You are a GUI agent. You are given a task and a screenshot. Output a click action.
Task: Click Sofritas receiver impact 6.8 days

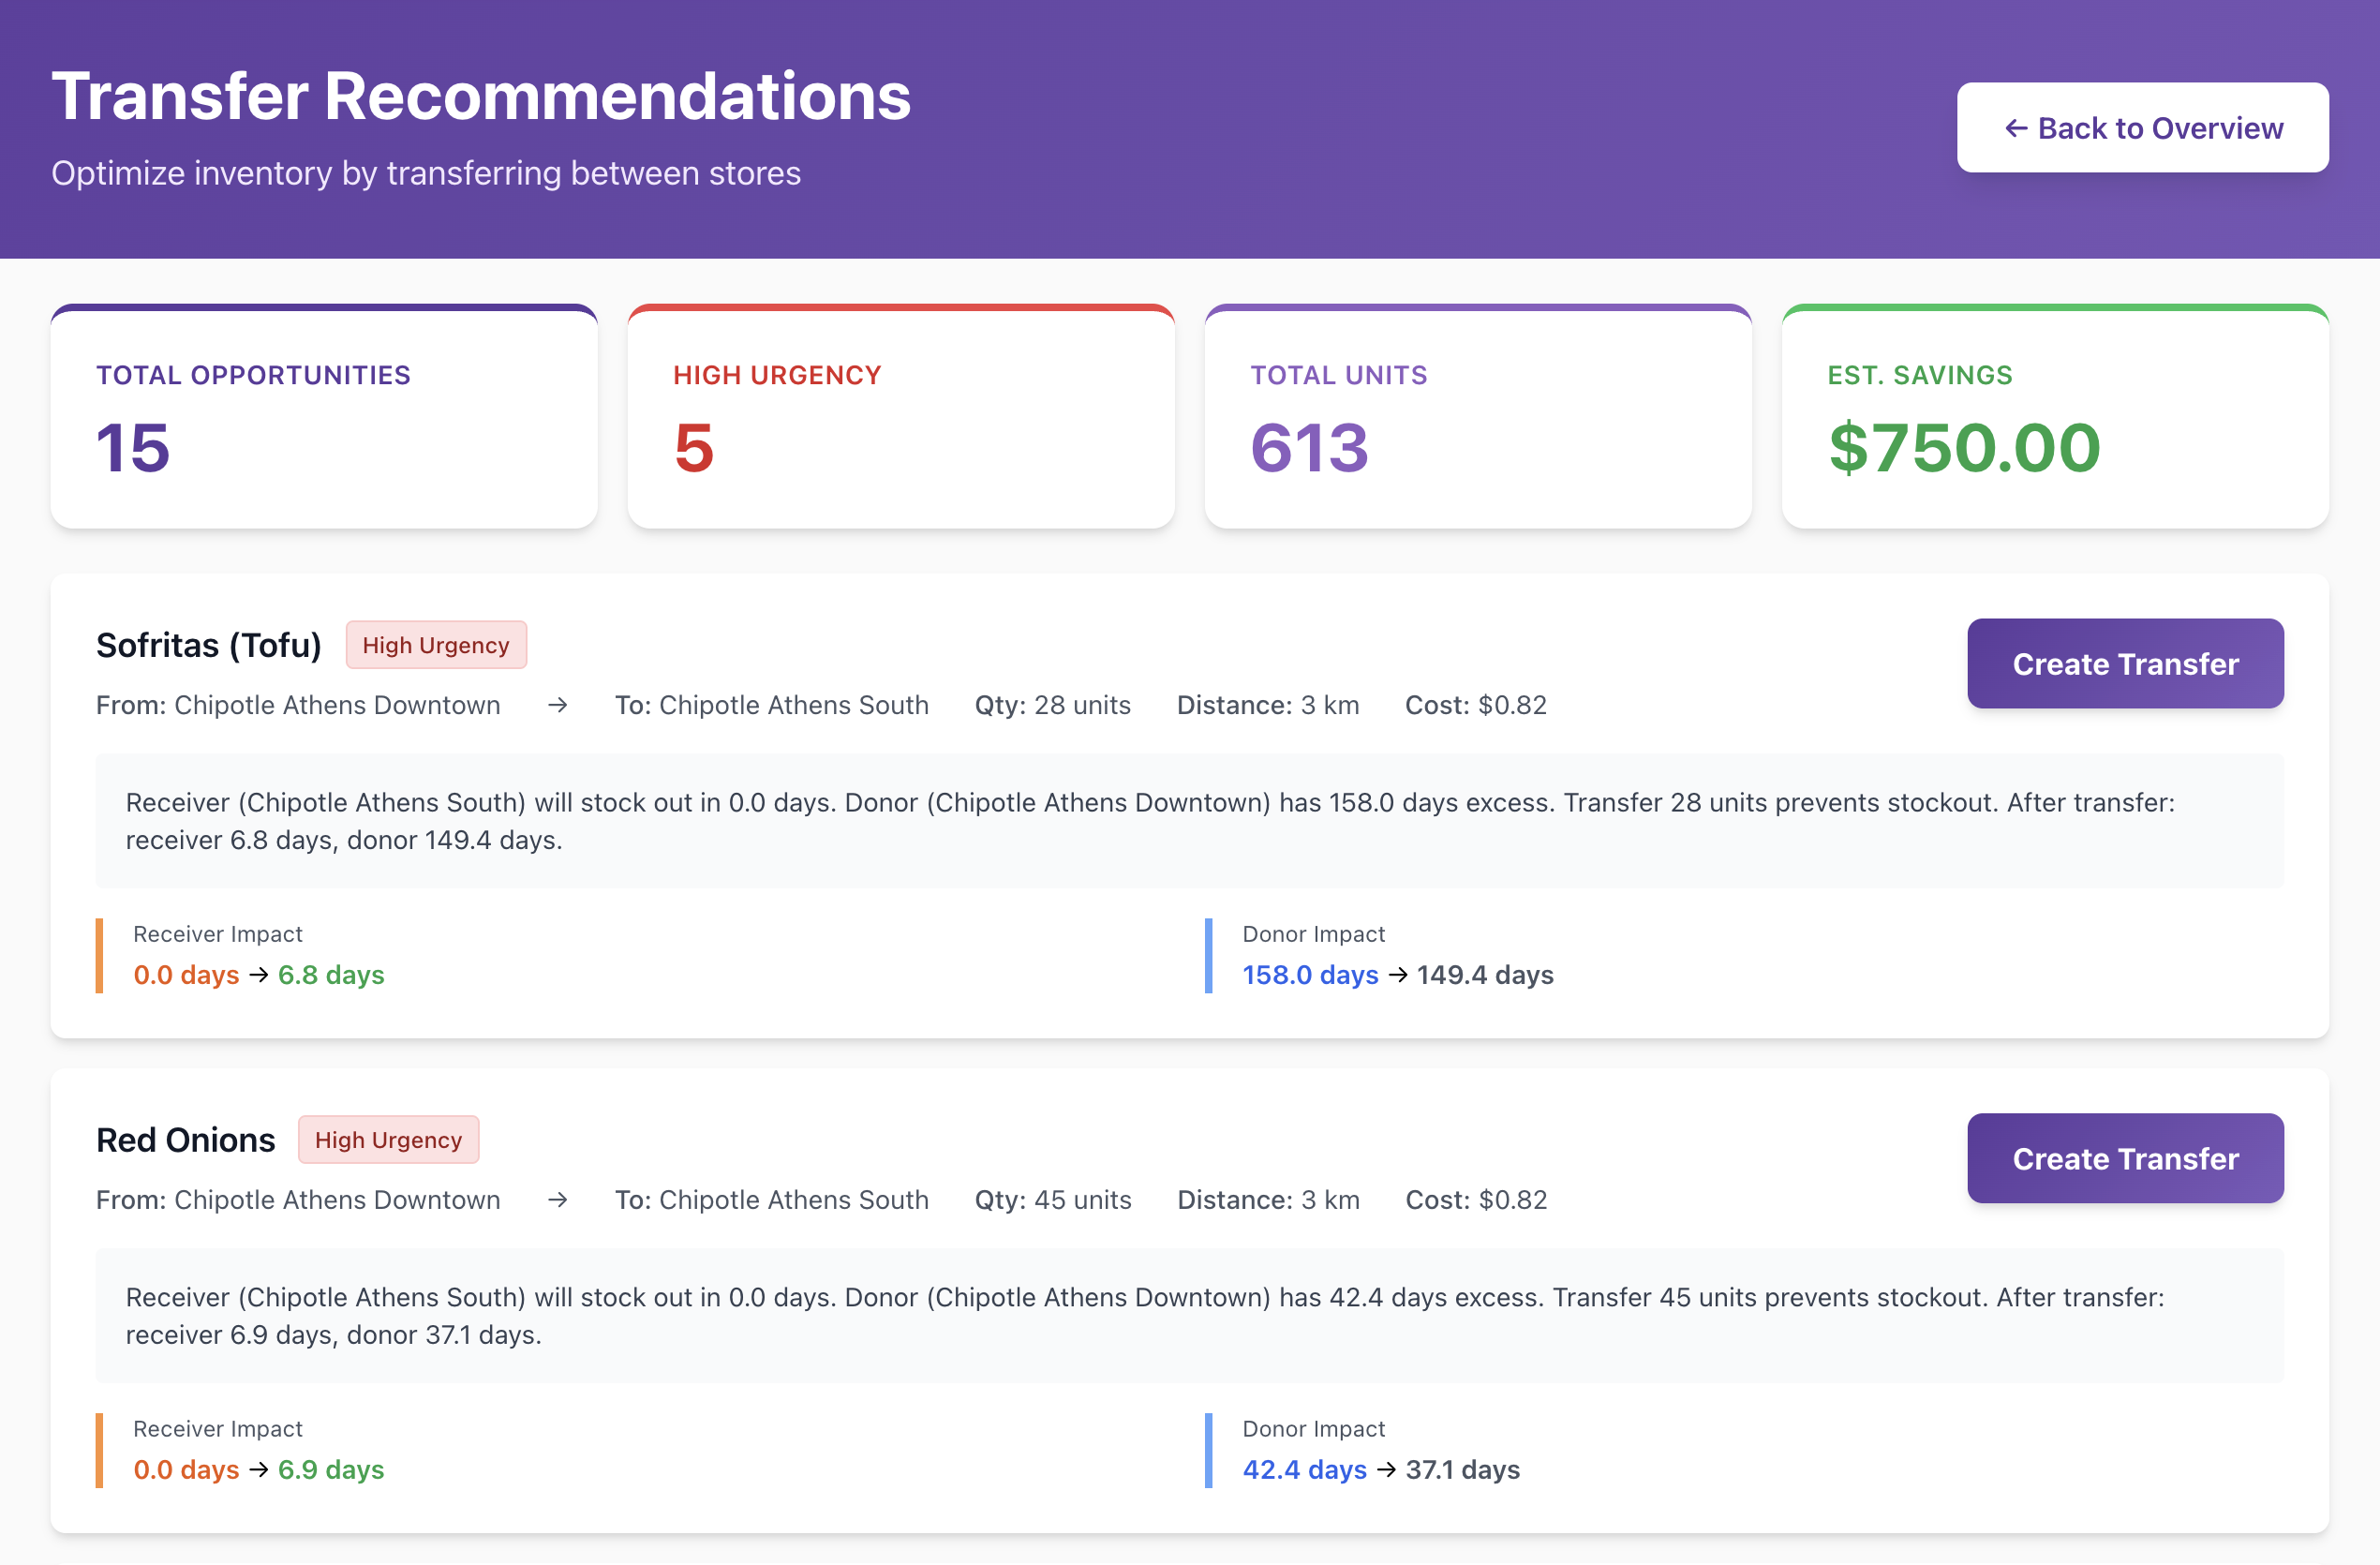click(330, 975)
